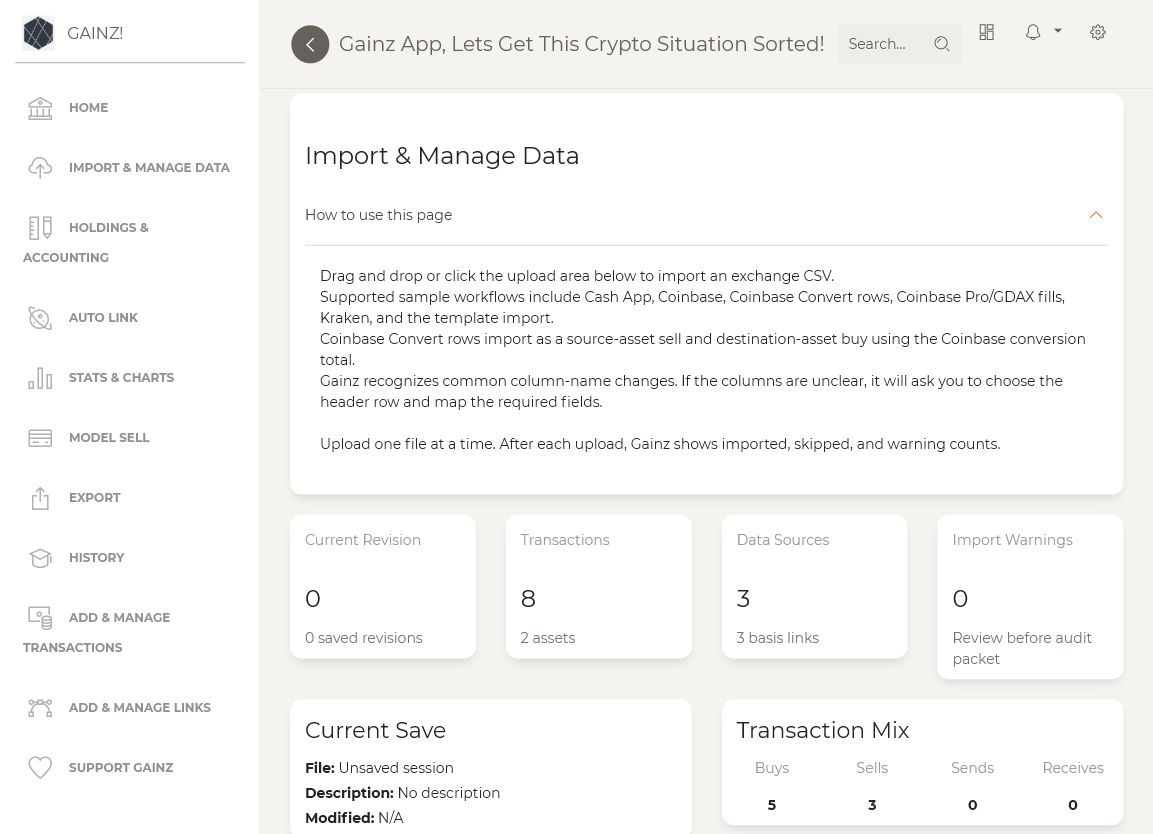Viewport: 1153px width, 834px height.
Task: Click "File: Unsaved session" line
Action: tap(379, 768)
